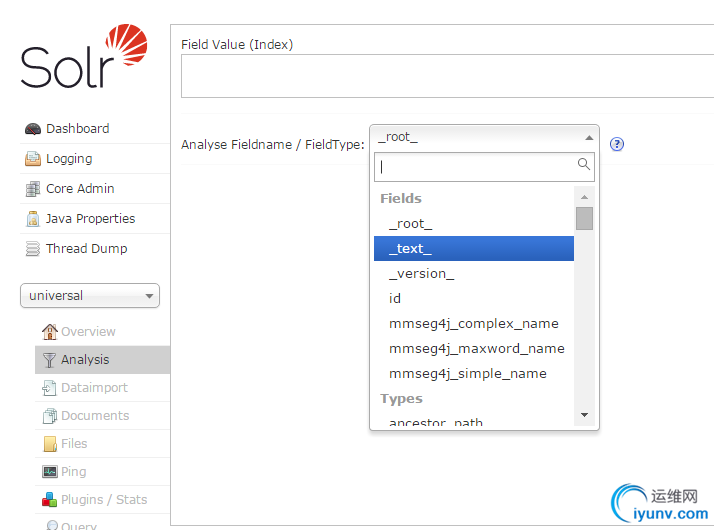714x530 pixels.
Task: Choose mmseg4j_maxword_name field
Action: click(x=474, y=349)
